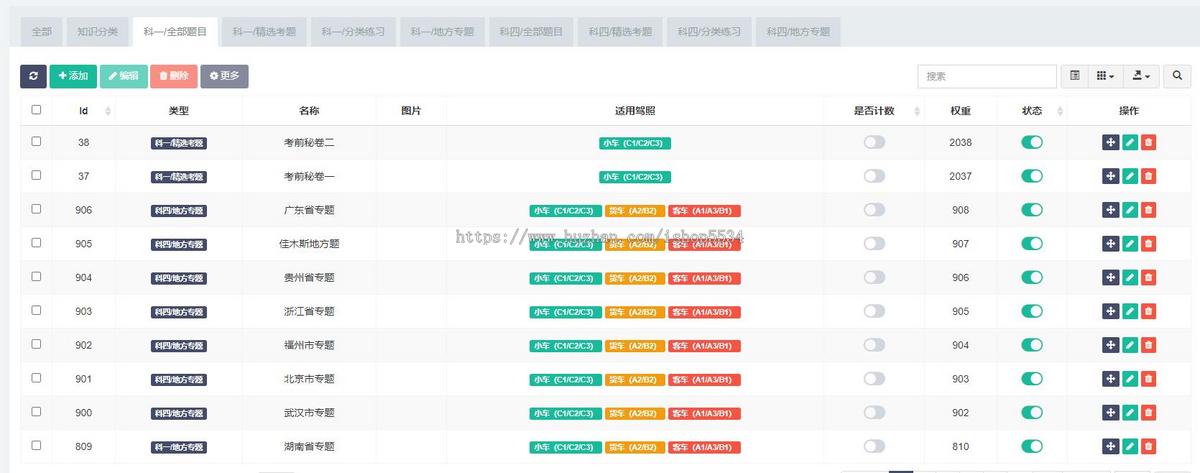
Task: Click the 货车 (A2/B2) tag for 广东省专题
Action: coord(635,211)
